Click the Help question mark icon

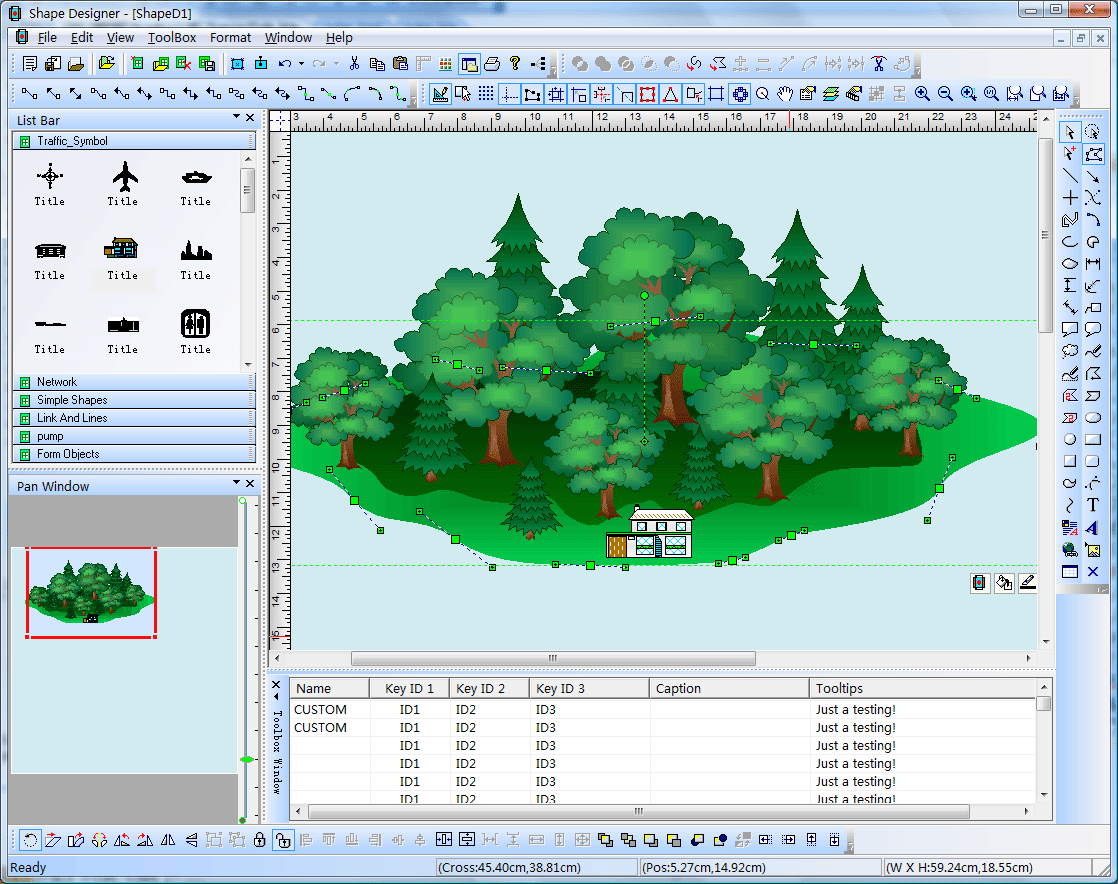(x=516, y=63)
